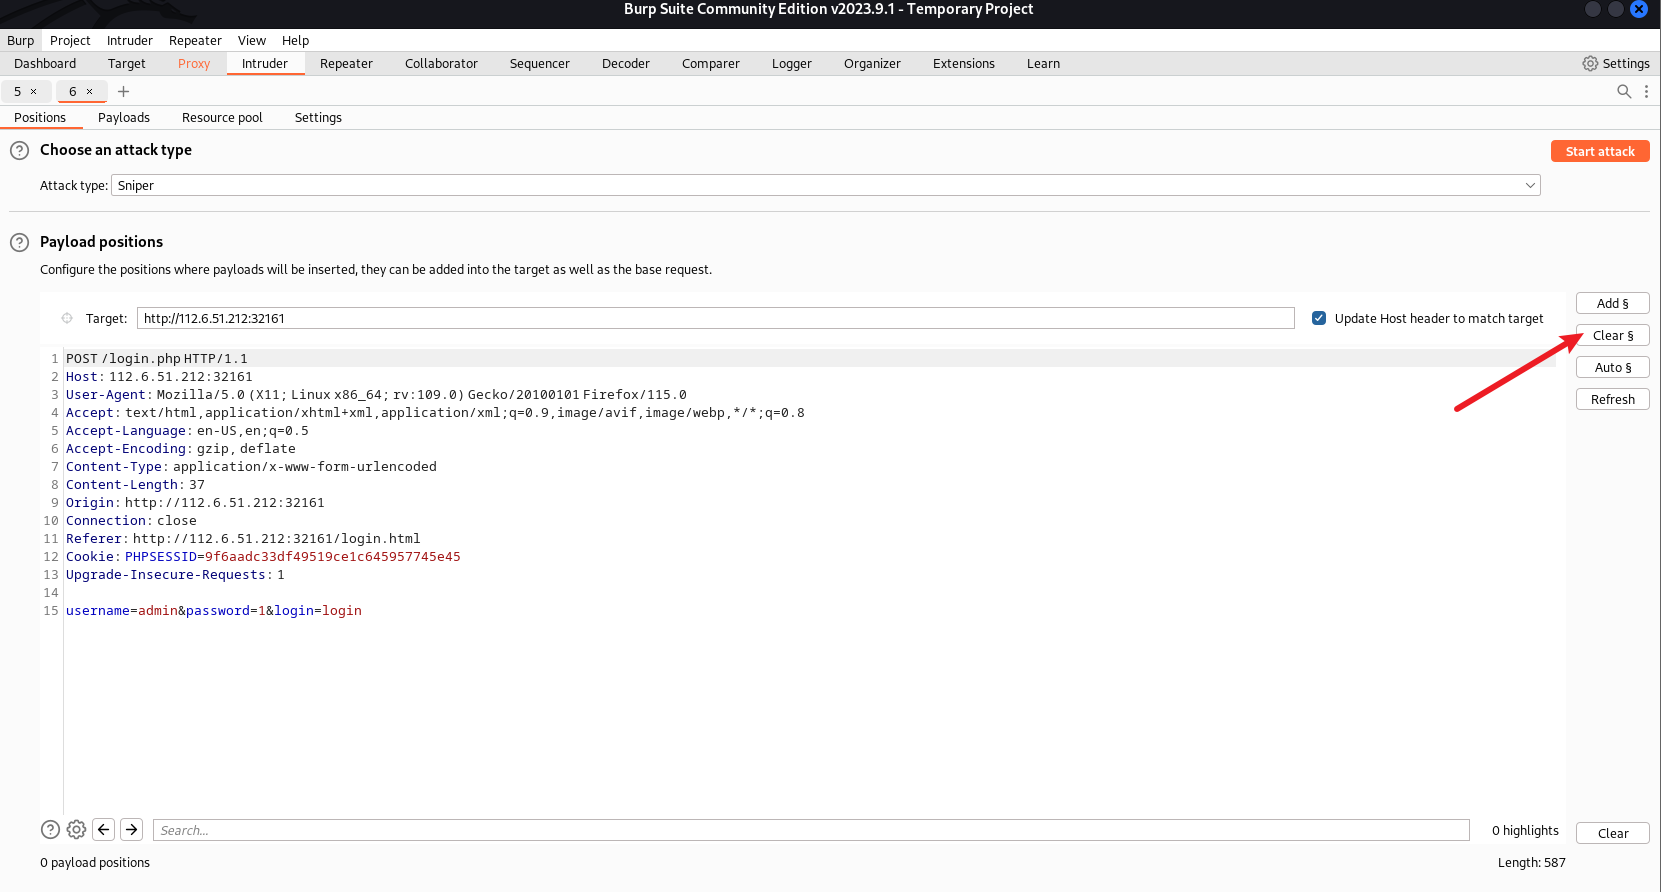Select the Positions sub-tab
The image size is (1661, 892).
[x=40, y=117]
